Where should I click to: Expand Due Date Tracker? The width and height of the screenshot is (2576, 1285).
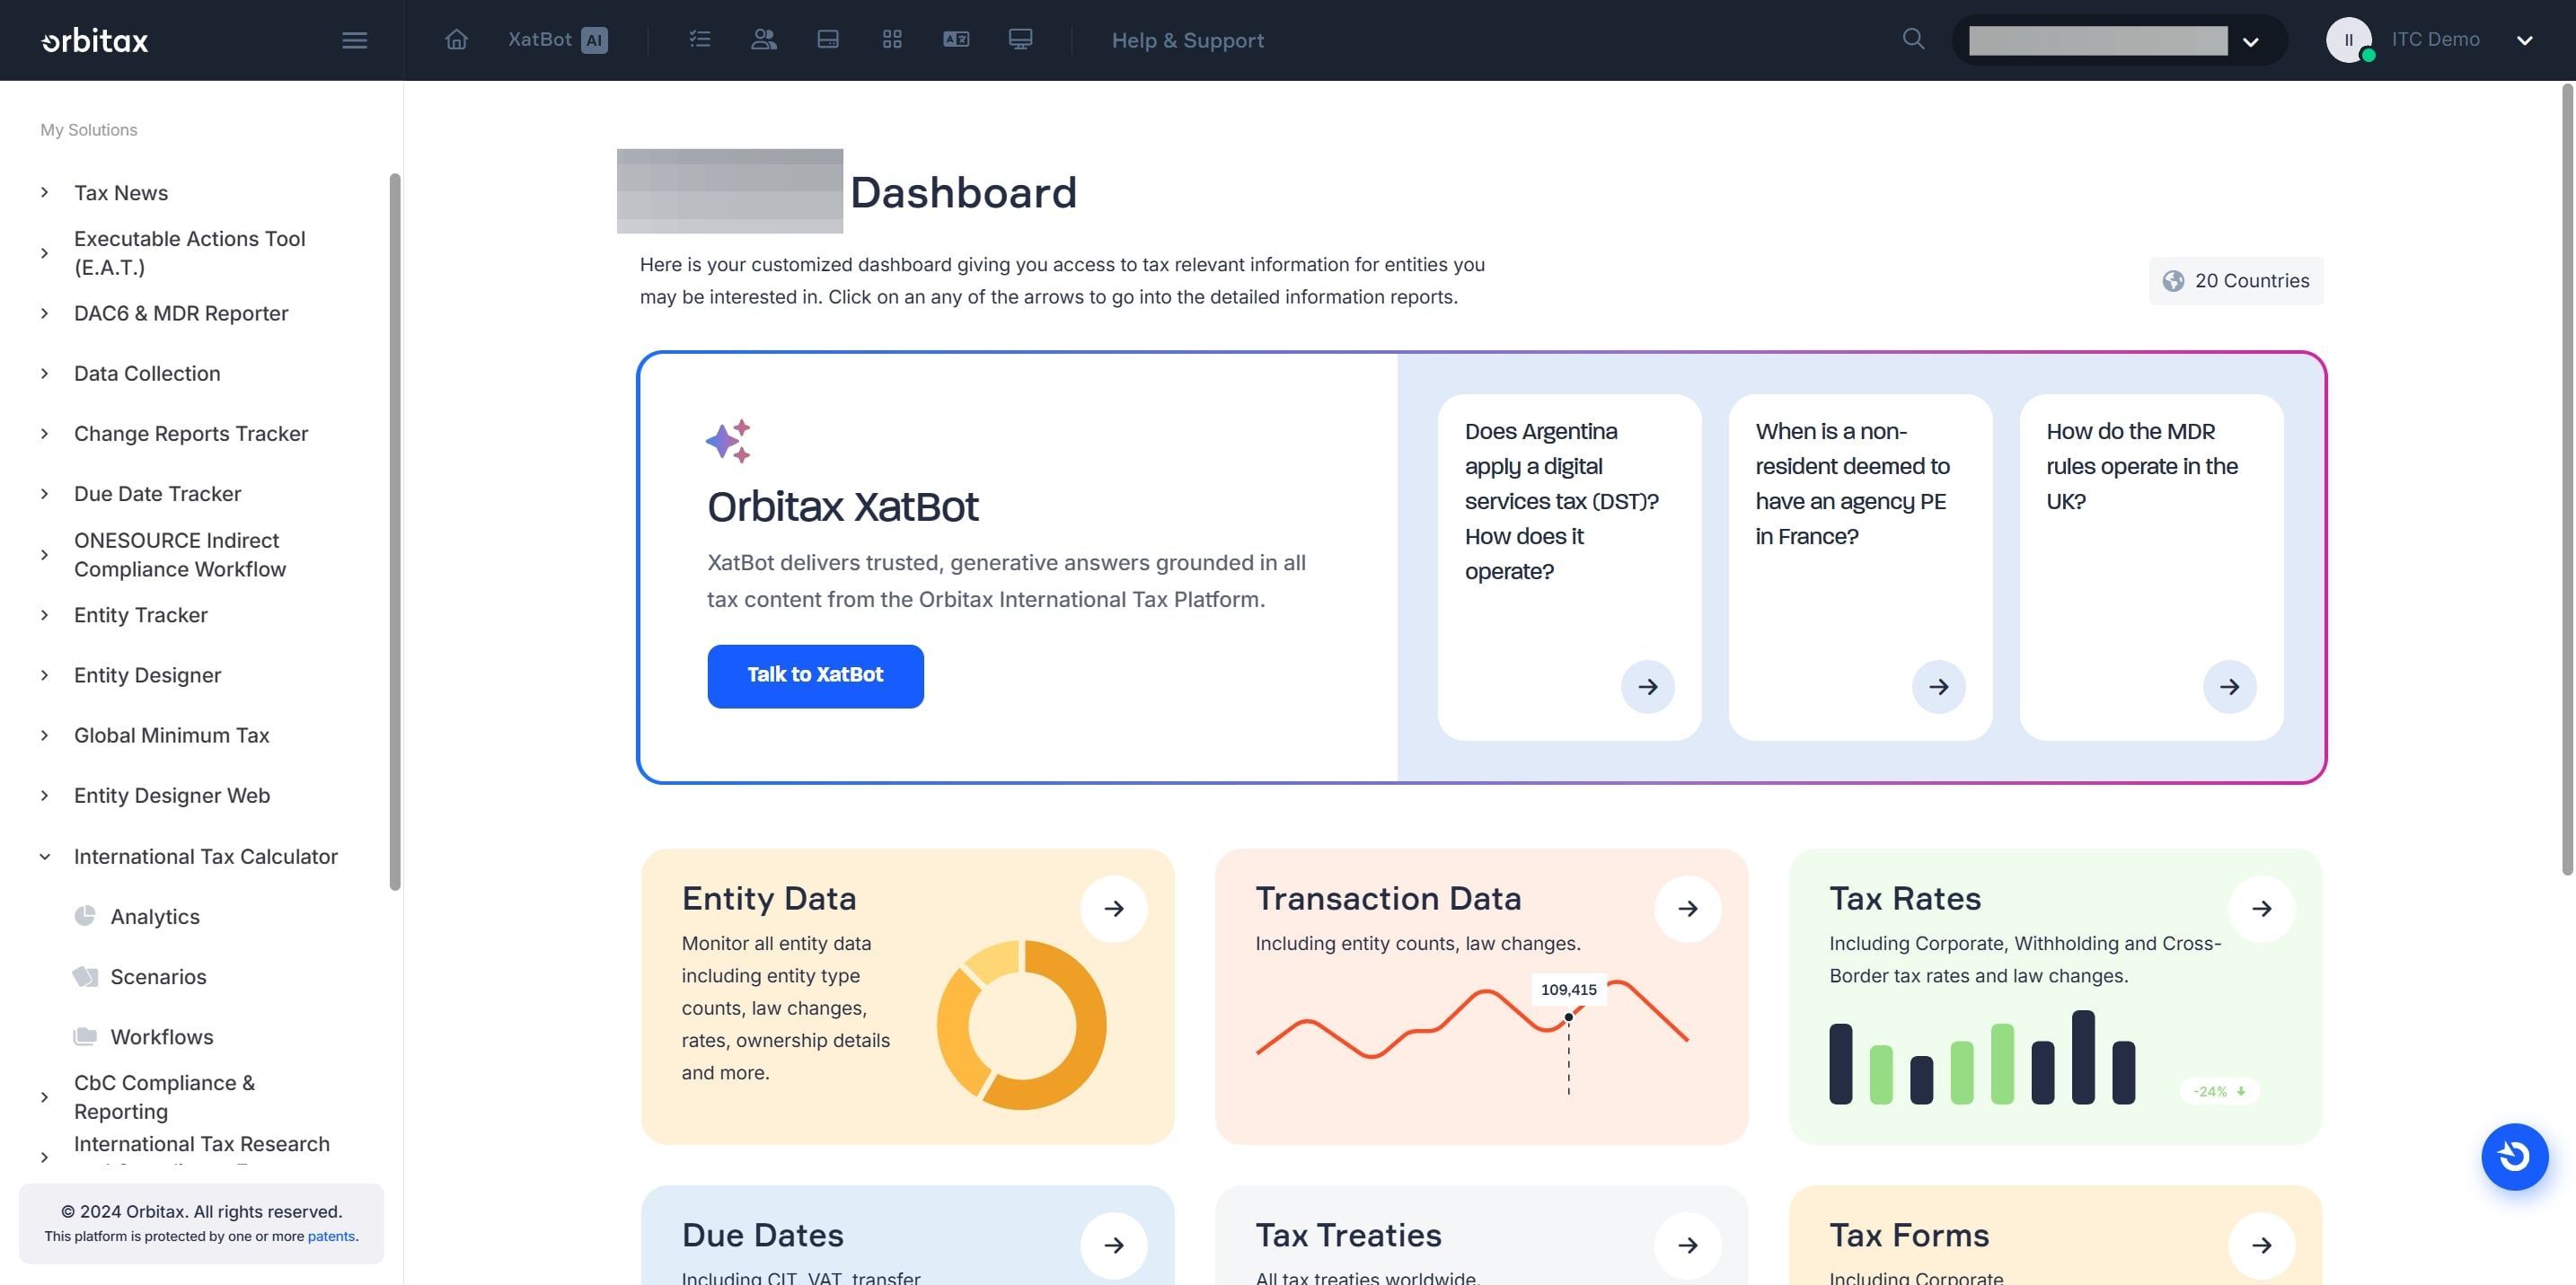(x=45, y=493)
